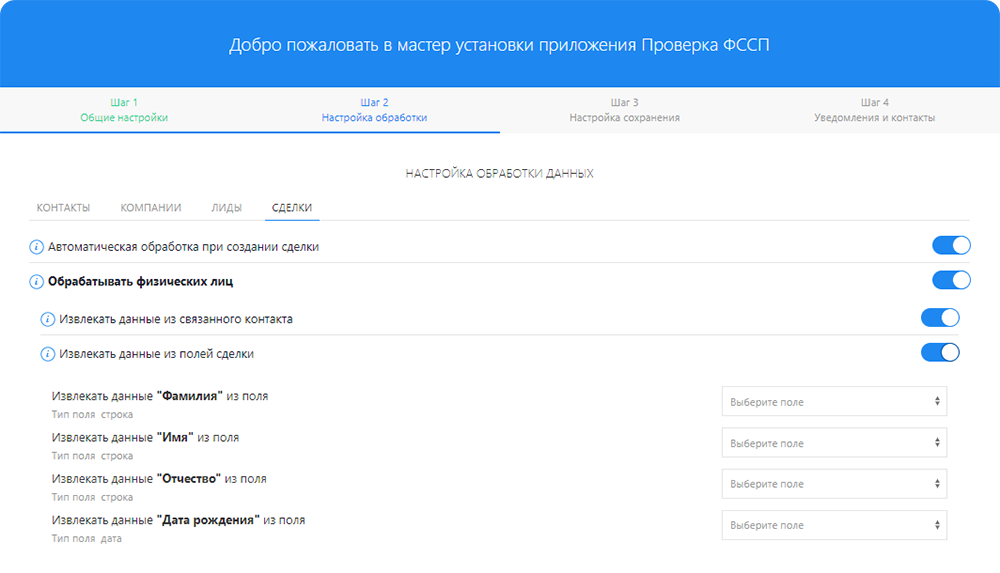Select Шаг 2 Настройка обработки step
This screenshot has width=1000, height=573.
(x=374, y=110)
